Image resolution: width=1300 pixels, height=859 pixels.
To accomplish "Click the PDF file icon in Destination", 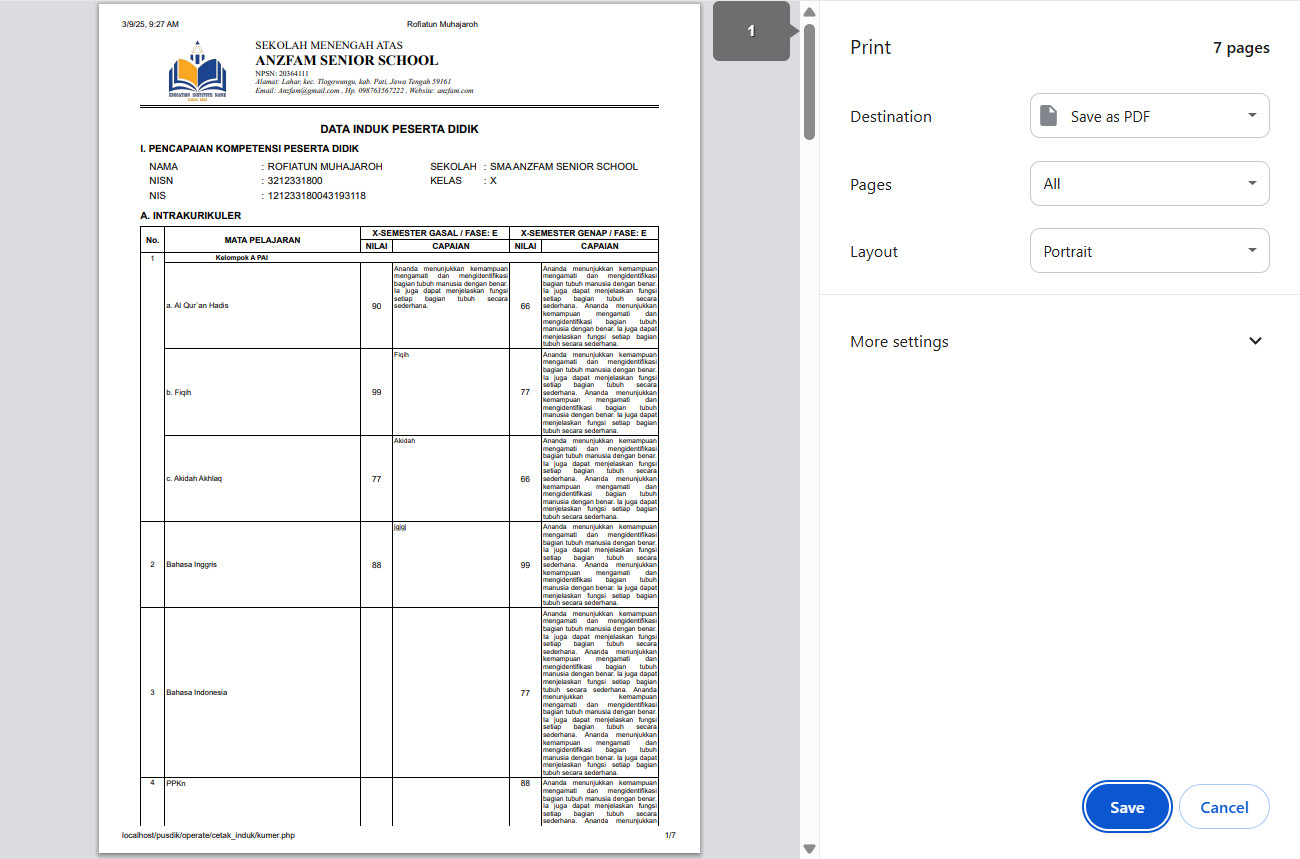I will pos(1048,116).
